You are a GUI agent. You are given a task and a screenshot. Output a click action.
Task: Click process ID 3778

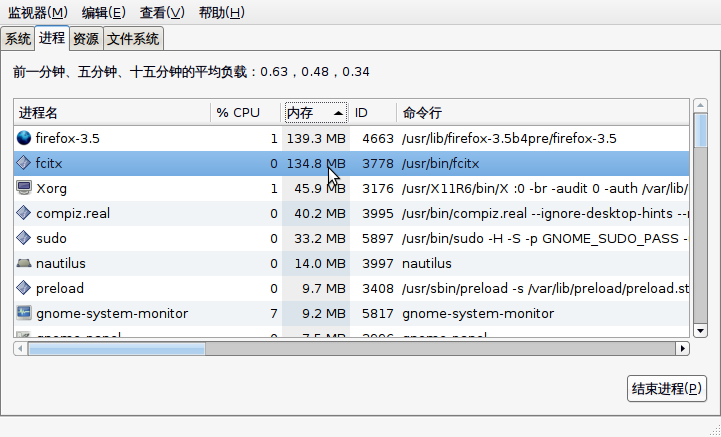(x=378, y=163)
